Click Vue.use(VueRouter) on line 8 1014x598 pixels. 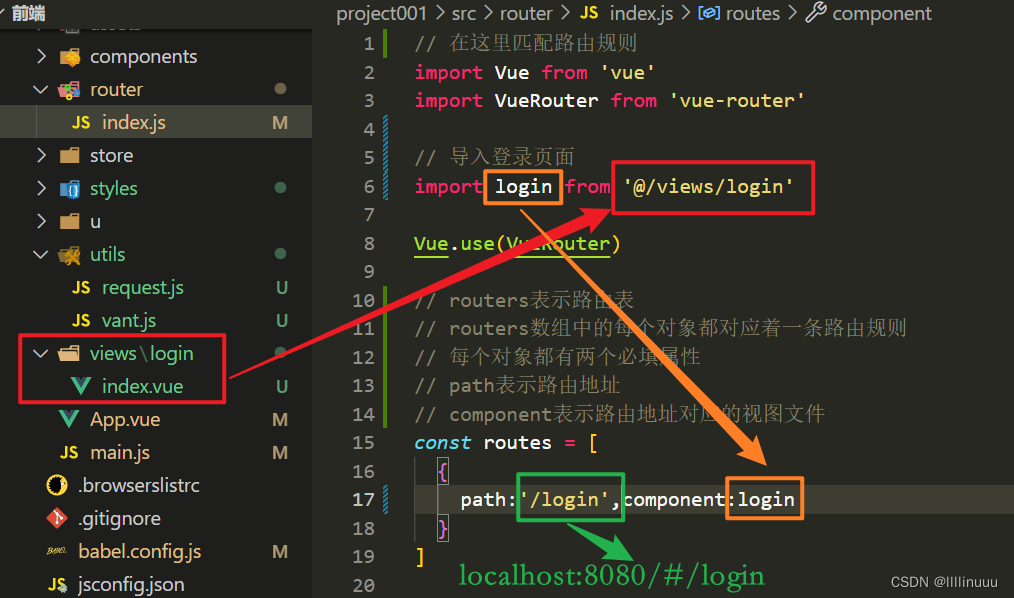517,244
